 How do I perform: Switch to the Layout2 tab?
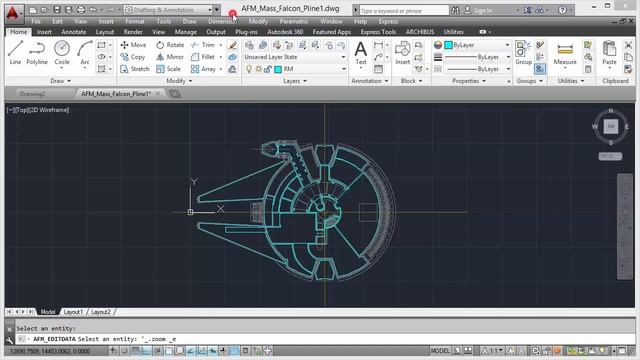pos(101,312)
